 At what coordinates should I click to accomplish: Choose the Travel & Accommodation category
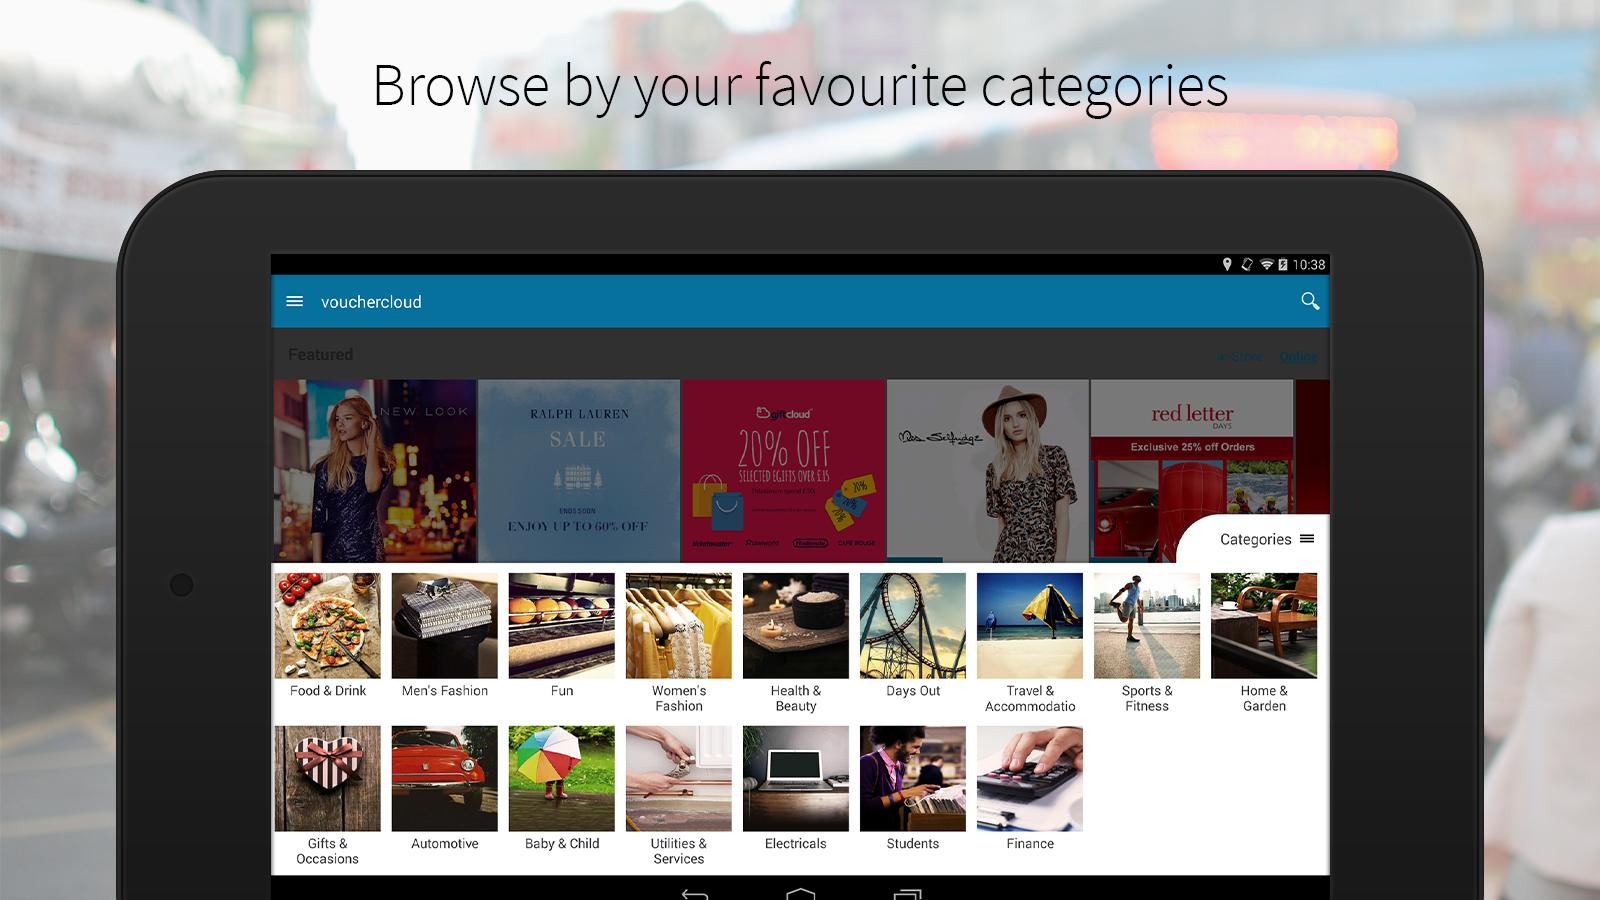click(x=1030, y=643)
